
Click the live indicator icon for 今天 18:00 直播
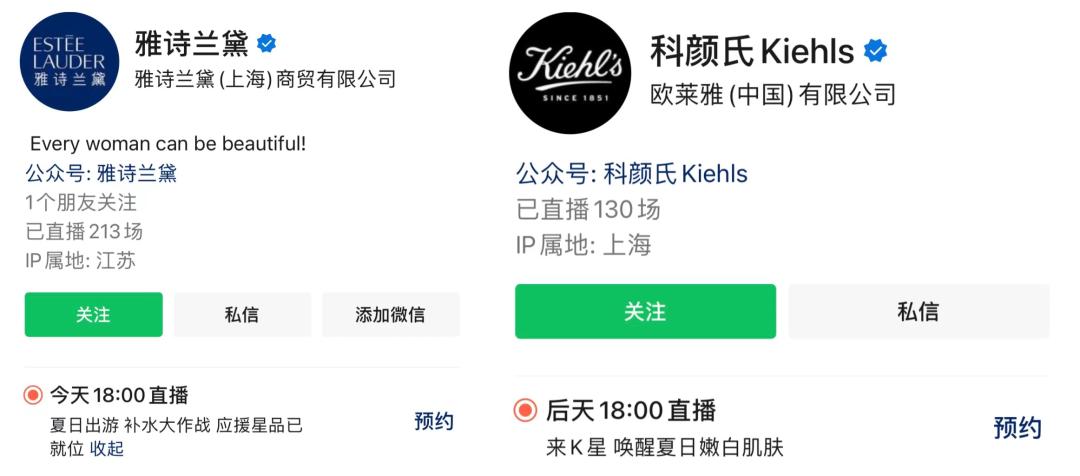click(33, 395)
